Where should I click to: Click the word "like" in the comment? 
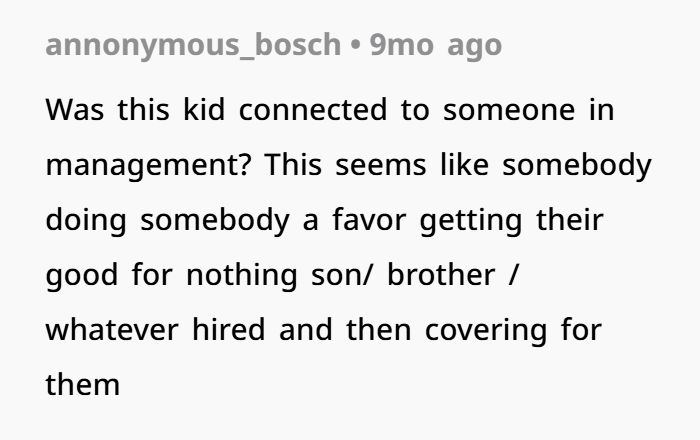(x=464, y=164)
